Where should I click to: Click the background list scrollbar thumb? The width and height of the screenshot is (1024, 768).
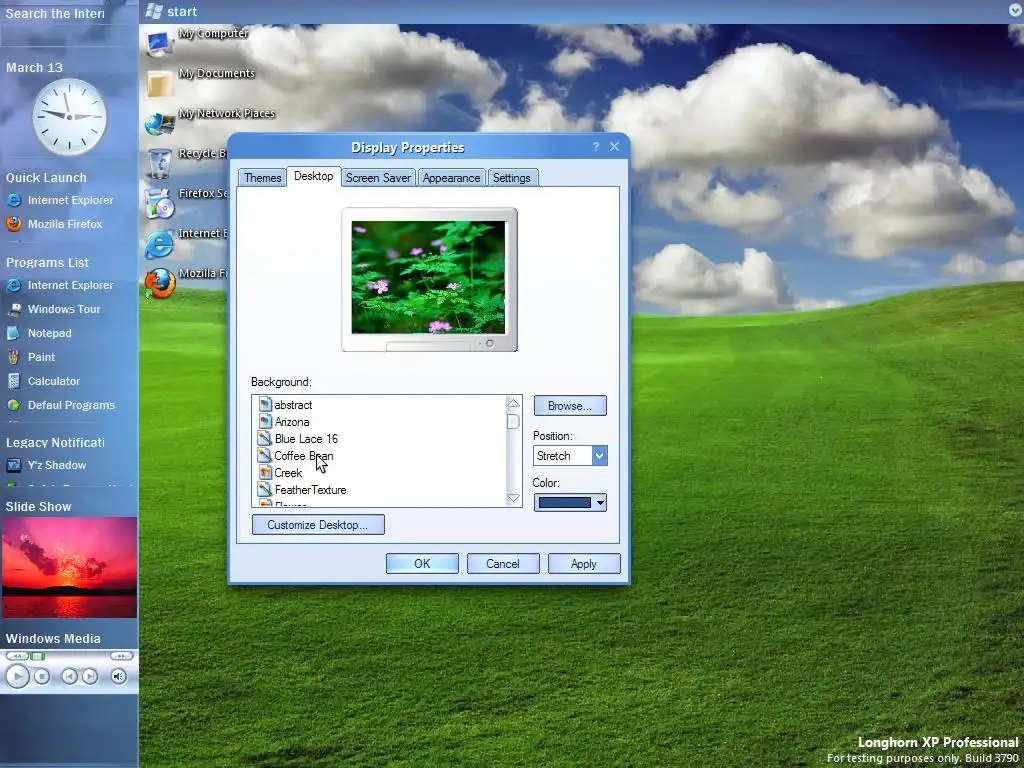pos(513,421)
